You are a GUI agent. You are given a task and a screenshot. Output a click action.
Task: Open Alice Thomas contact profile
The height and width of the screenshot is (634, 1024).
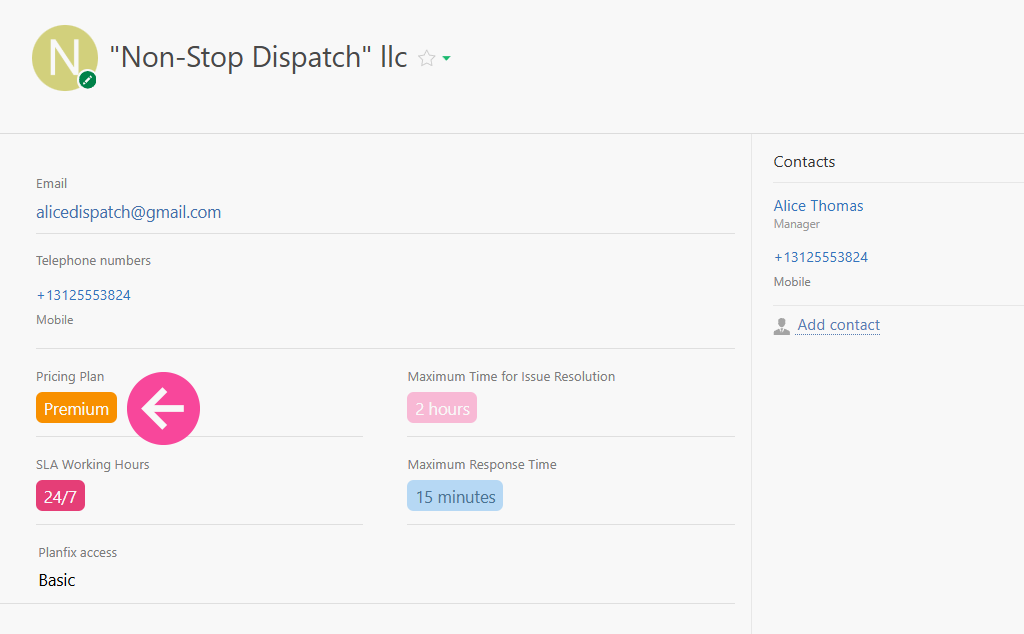click(x=818, y=205)
